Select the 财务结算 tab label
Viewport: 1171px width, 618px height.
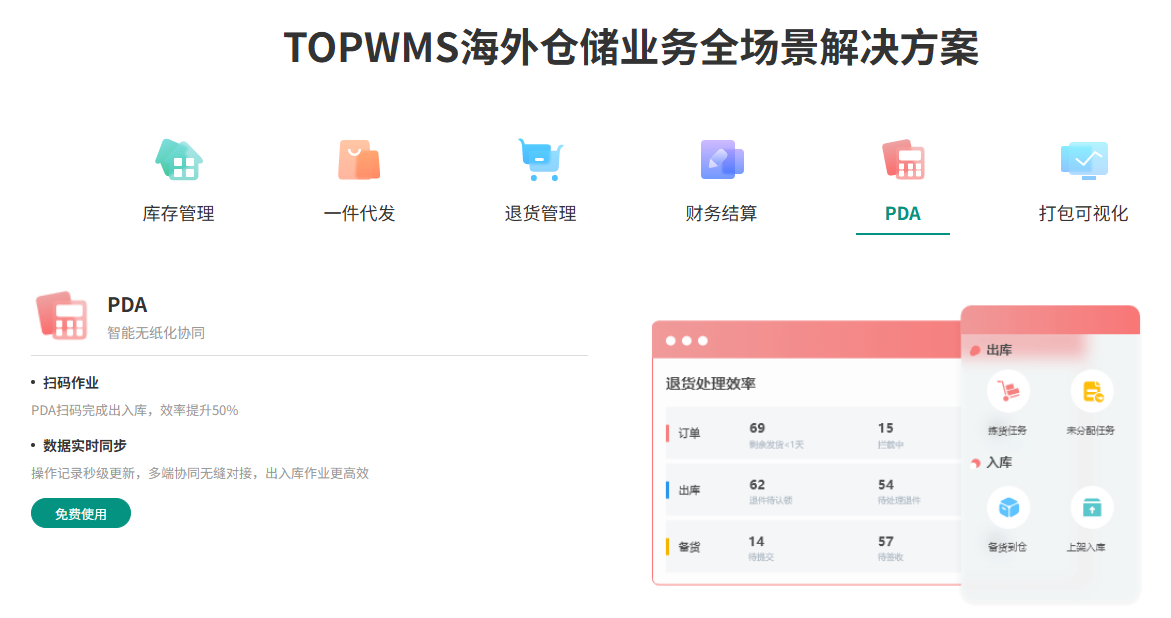click(x=721, y=214)
